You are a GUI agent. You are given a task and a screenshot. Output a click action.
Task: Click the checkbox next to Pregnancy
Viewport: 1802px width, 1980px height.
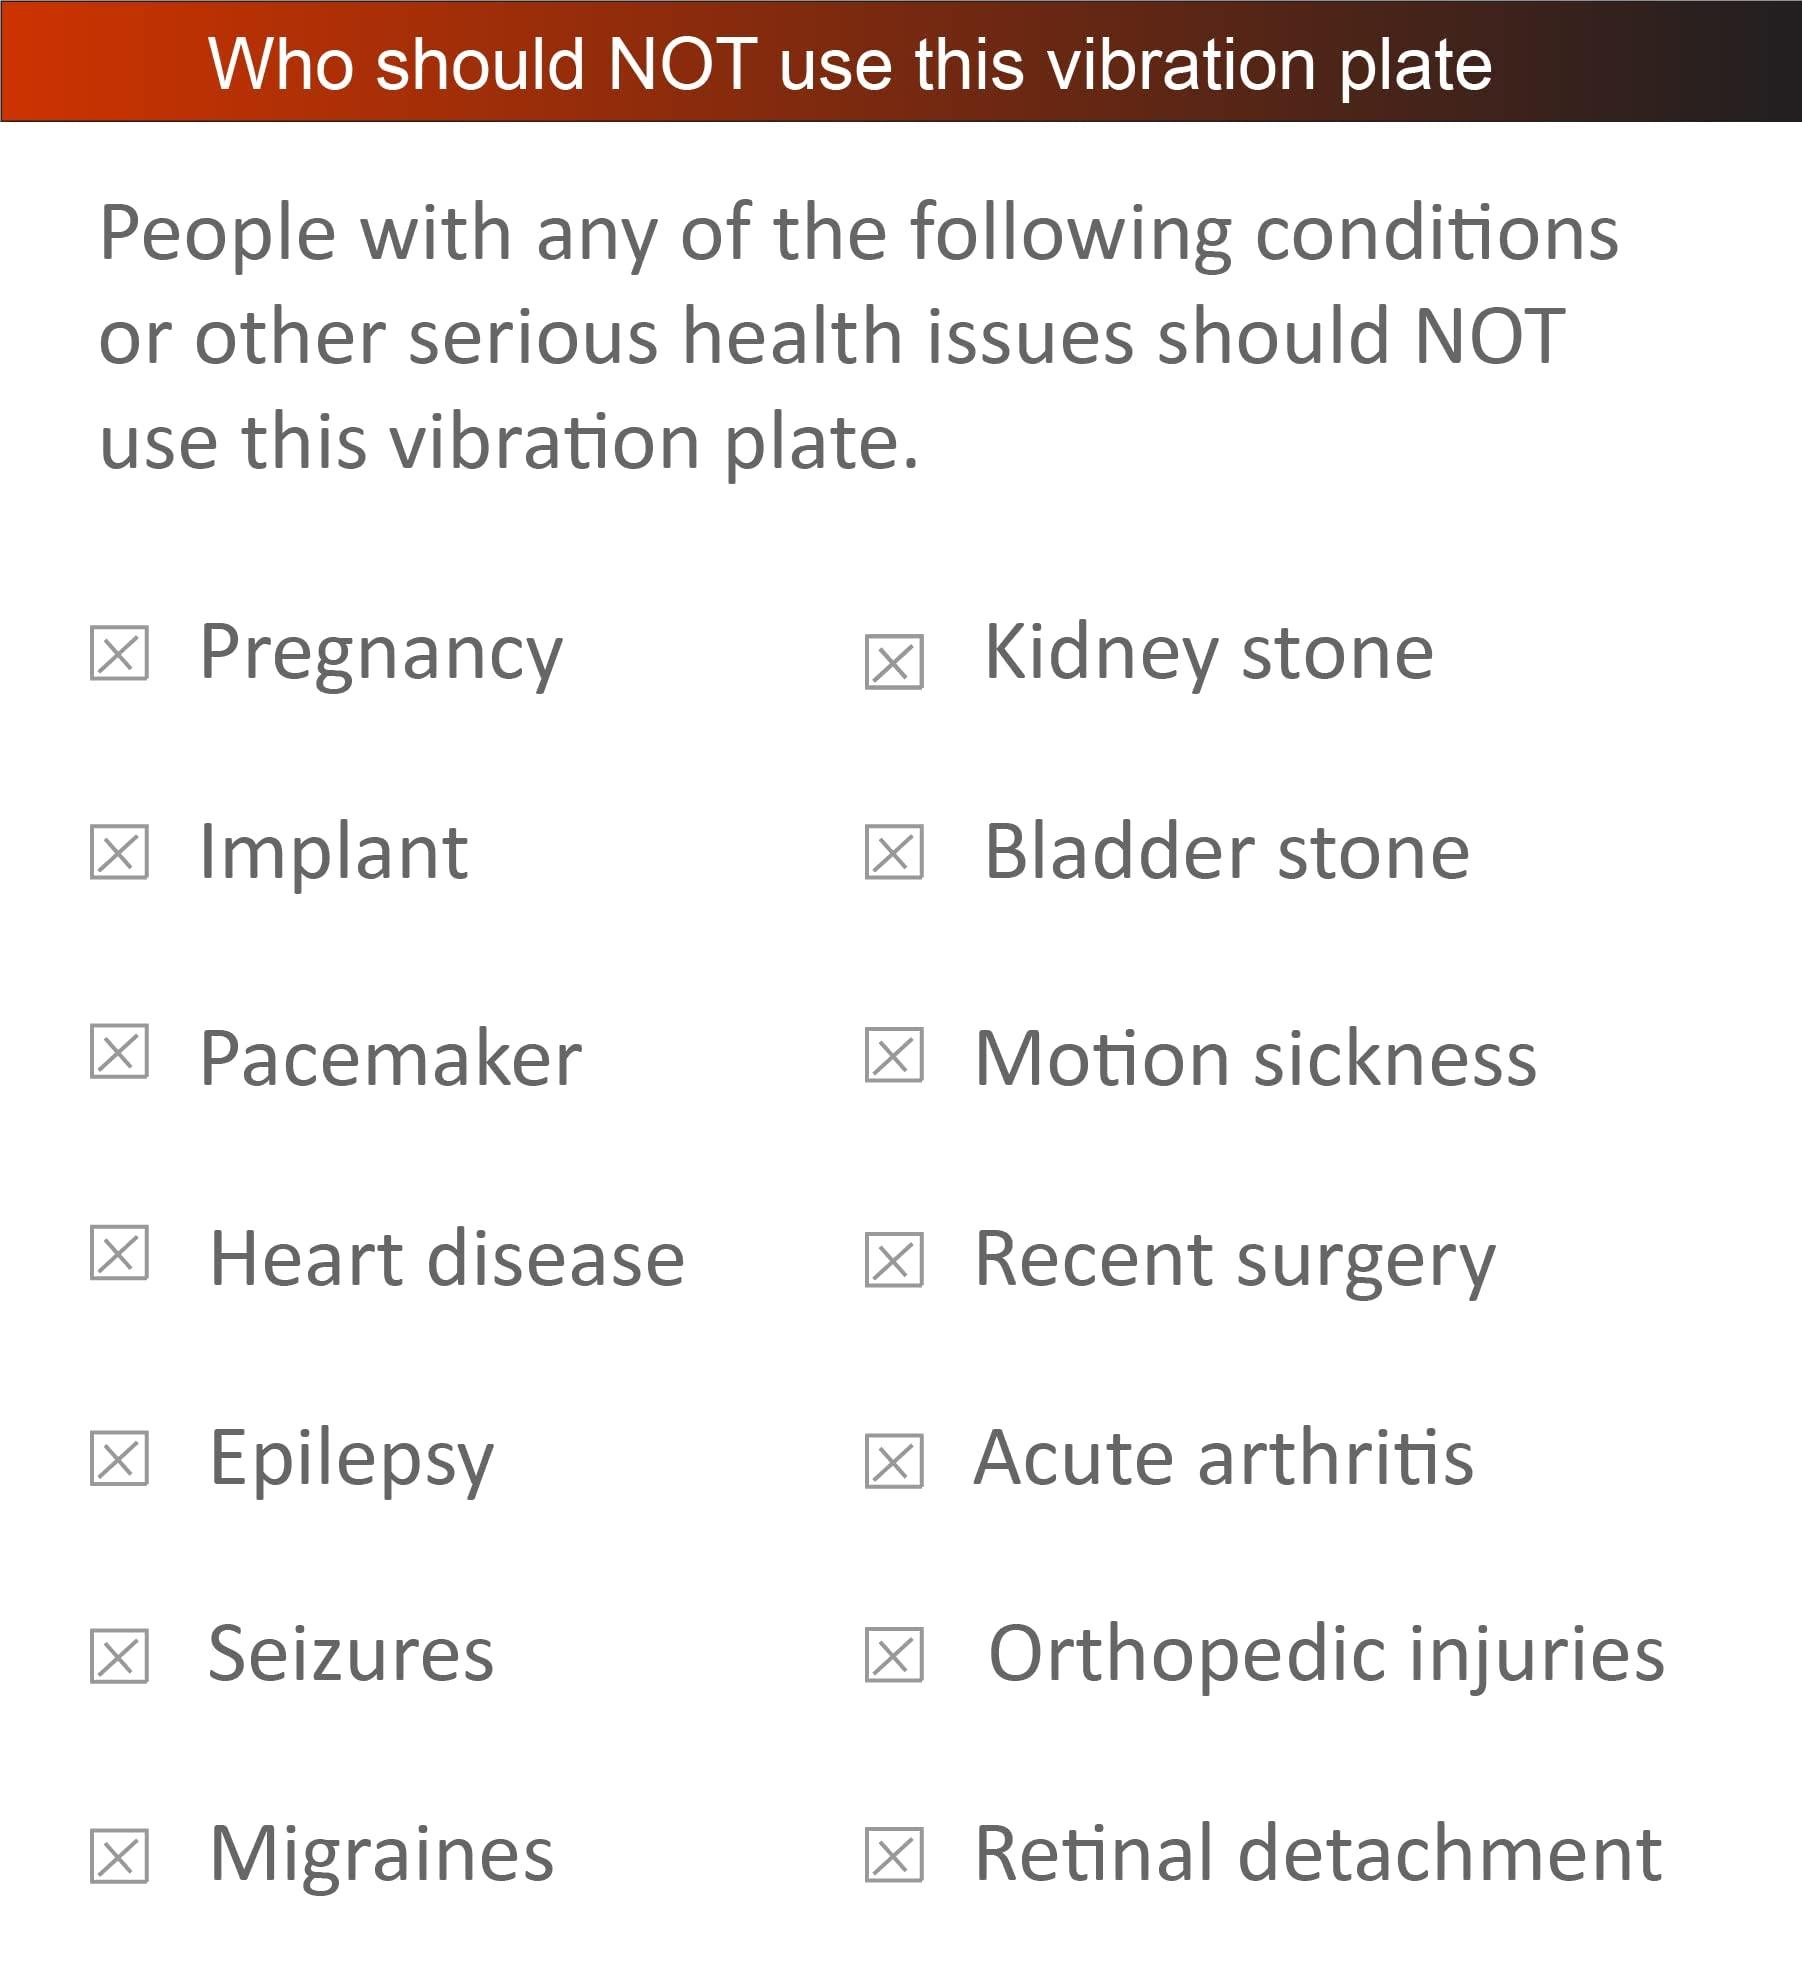(119, 653)
